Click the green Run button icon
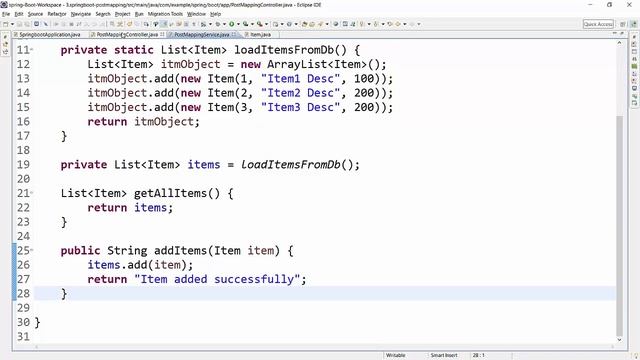The height and width of the screenshot is (360, 640). click(x=231, y=24)
